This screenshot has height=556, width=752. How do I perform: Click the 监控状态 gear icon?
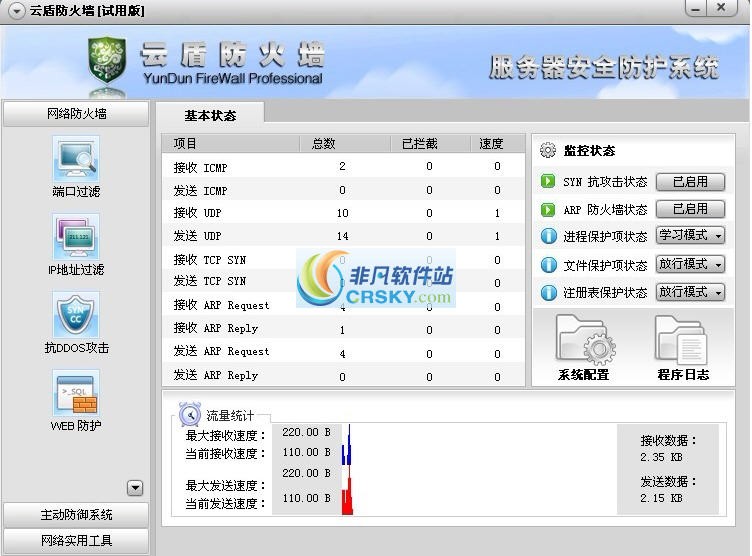pyautogui.click(x=547, y=151)
